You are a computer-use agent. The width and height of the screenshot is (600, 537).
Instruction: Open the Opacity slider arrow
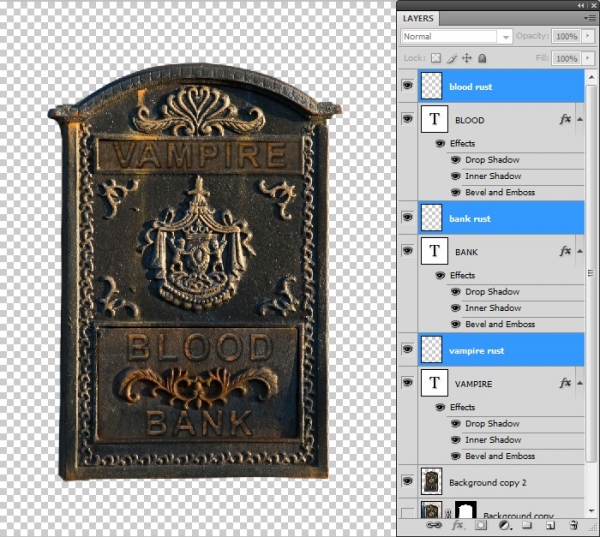point(588,36)
